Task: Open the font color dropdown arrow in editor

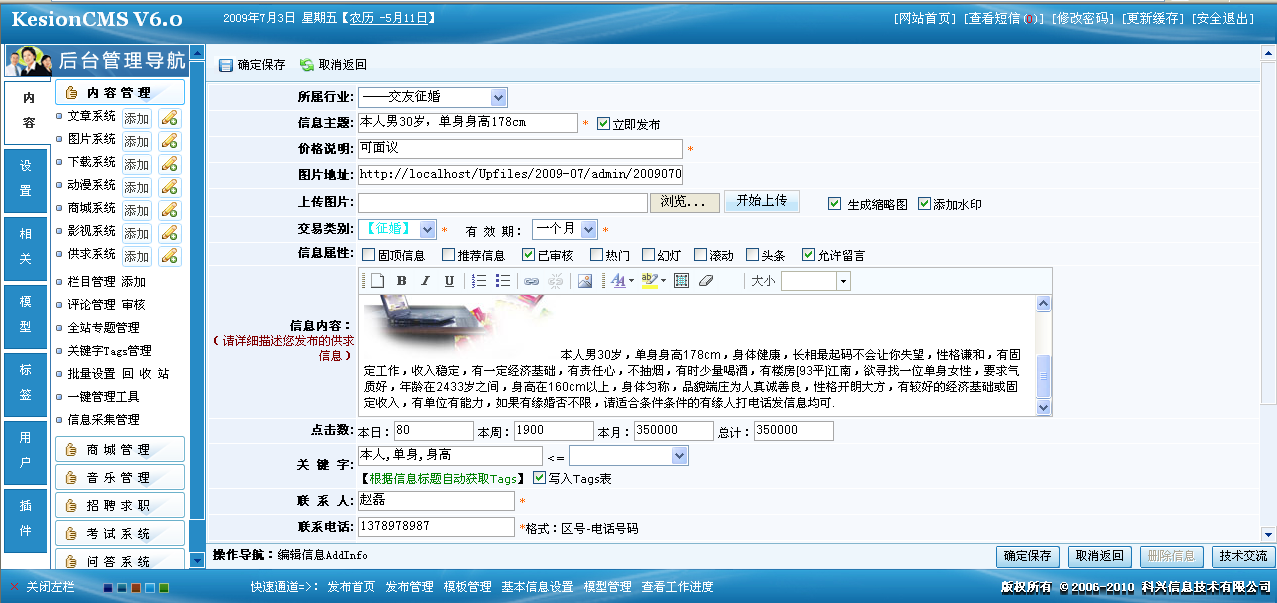Action: pos(631,283)
